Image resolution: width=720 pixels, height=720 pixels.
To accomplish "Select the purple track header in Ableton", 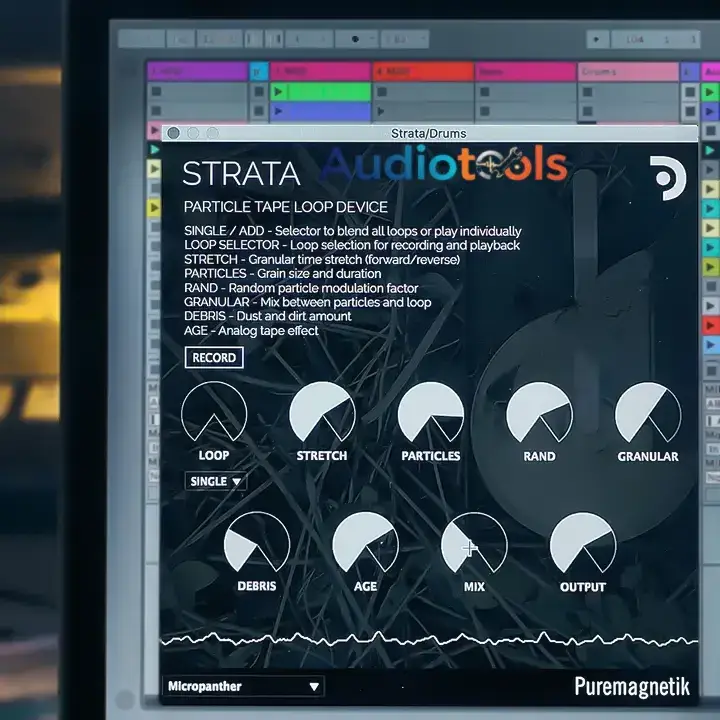I will click(198, 72).
